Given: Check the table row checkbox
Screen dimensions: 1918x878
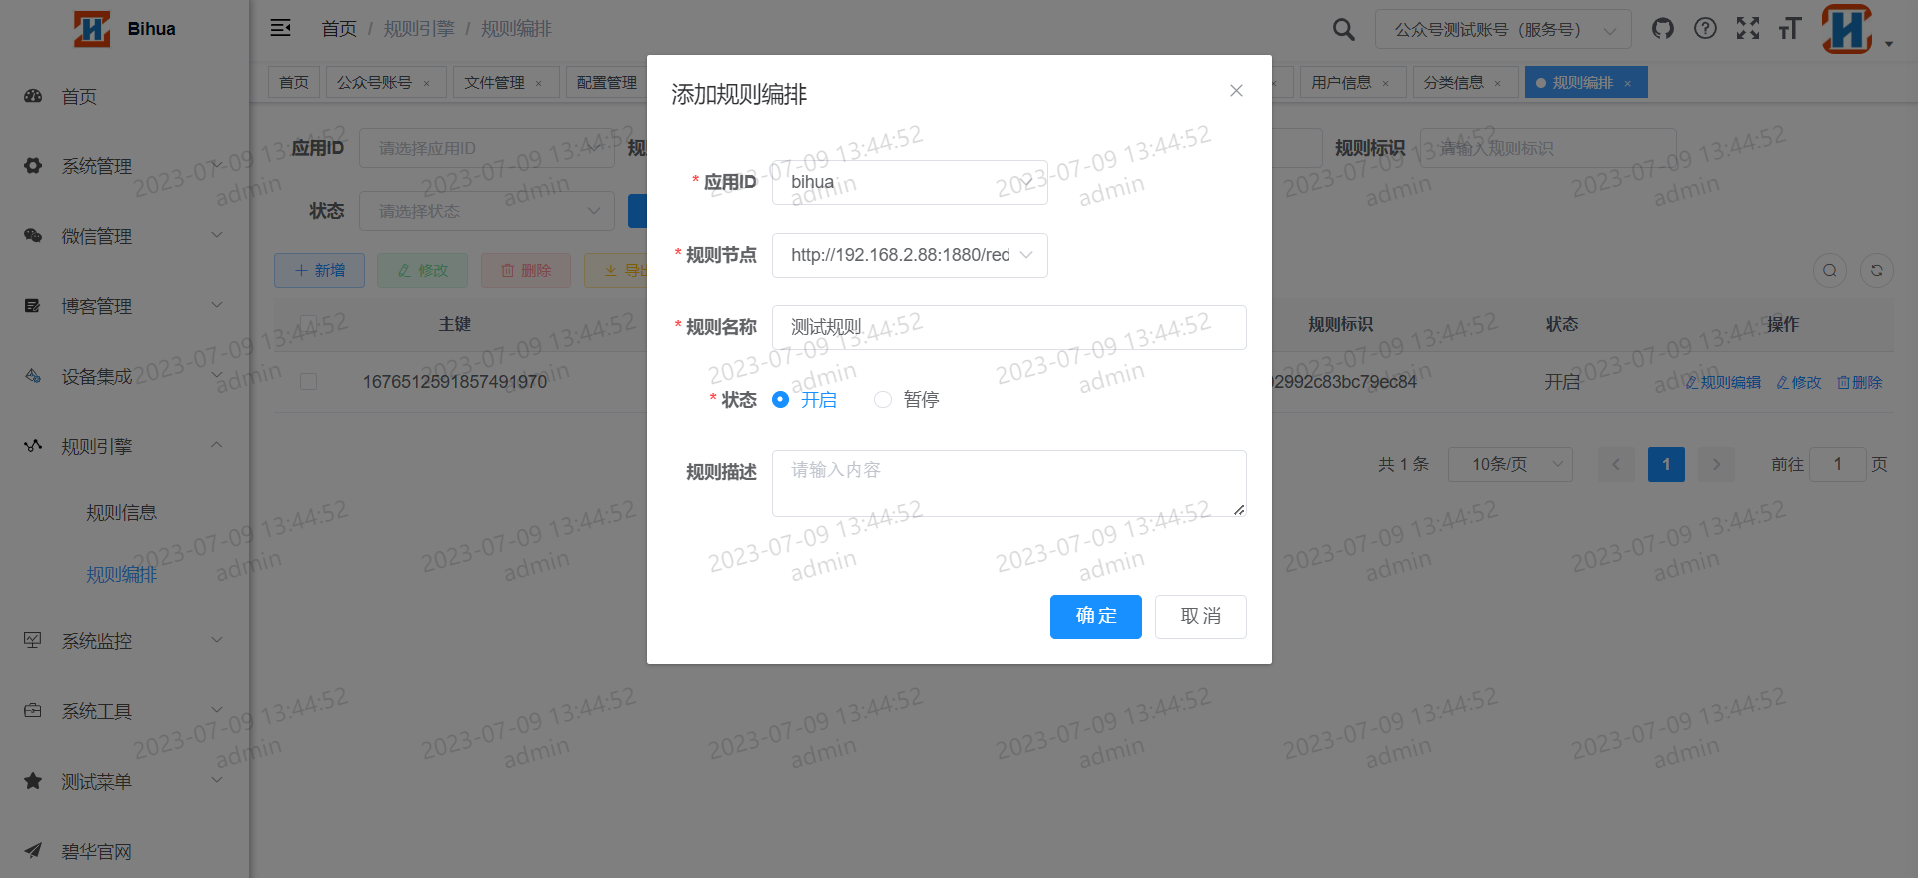Looking at the screenshot, I should click(x=309, y=382).
